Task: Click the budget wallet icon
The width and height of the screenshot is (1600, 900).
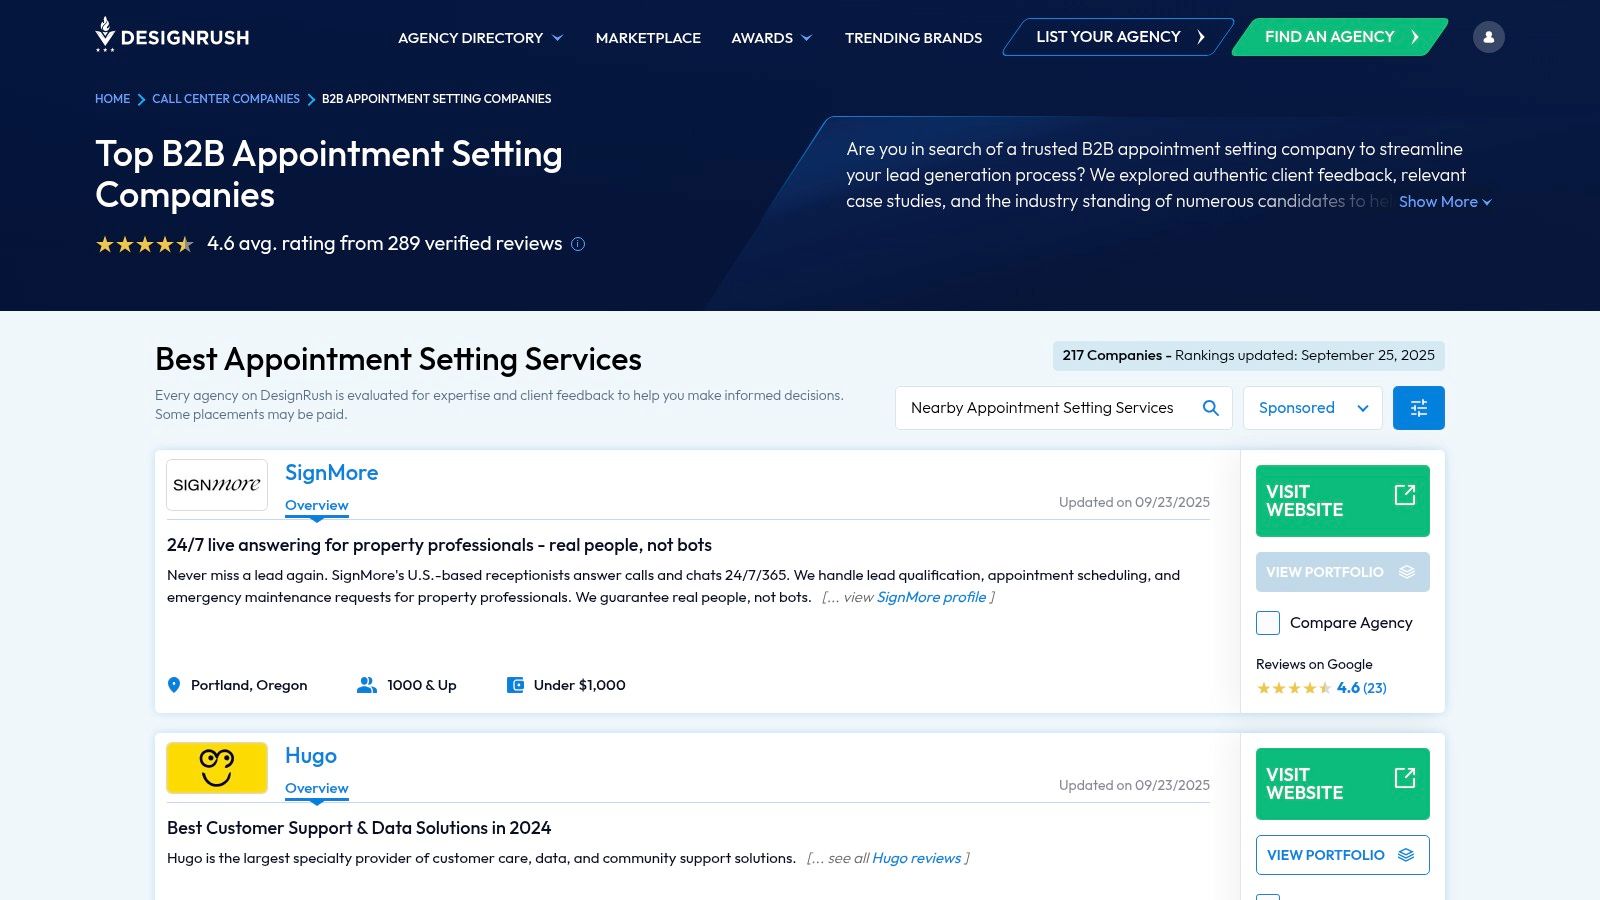Action: 516,685
